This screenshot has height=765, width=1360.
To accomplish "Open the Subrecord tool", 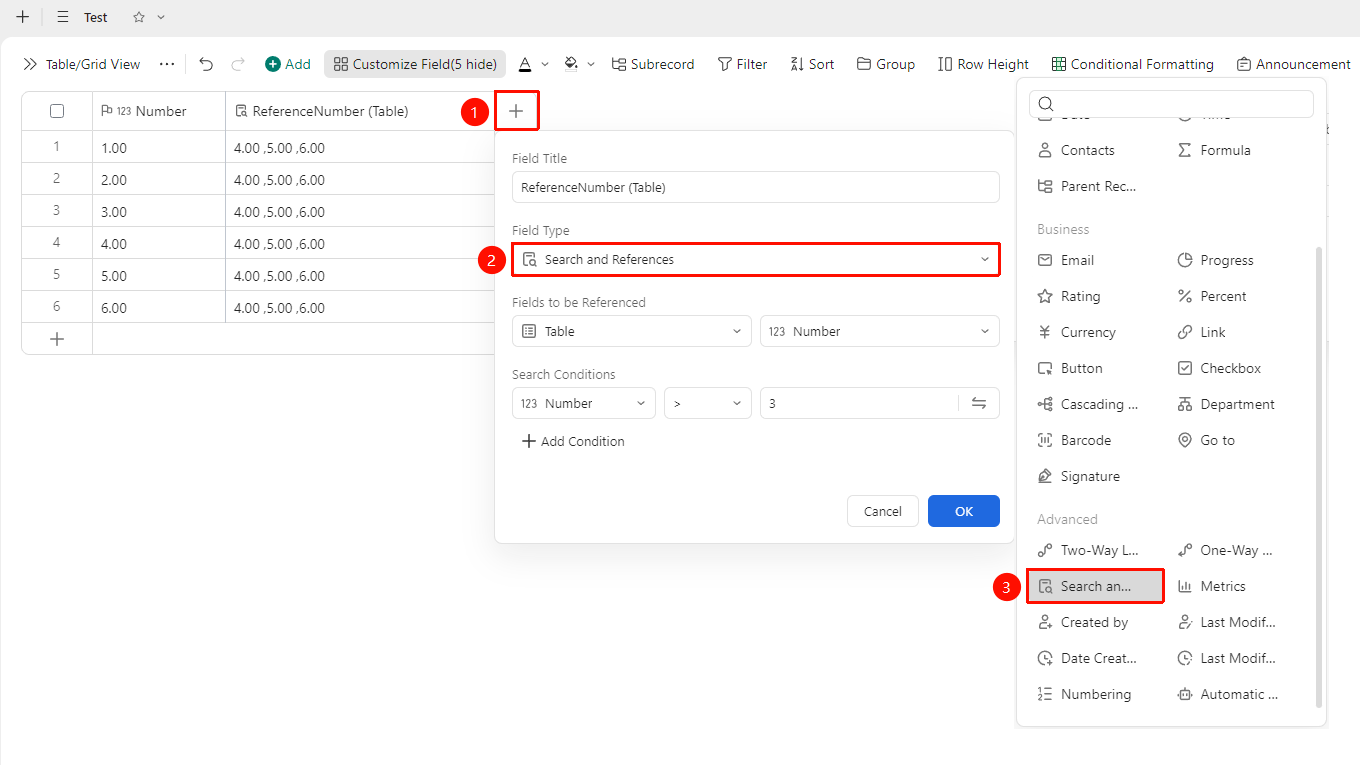I will click(653, 64).
